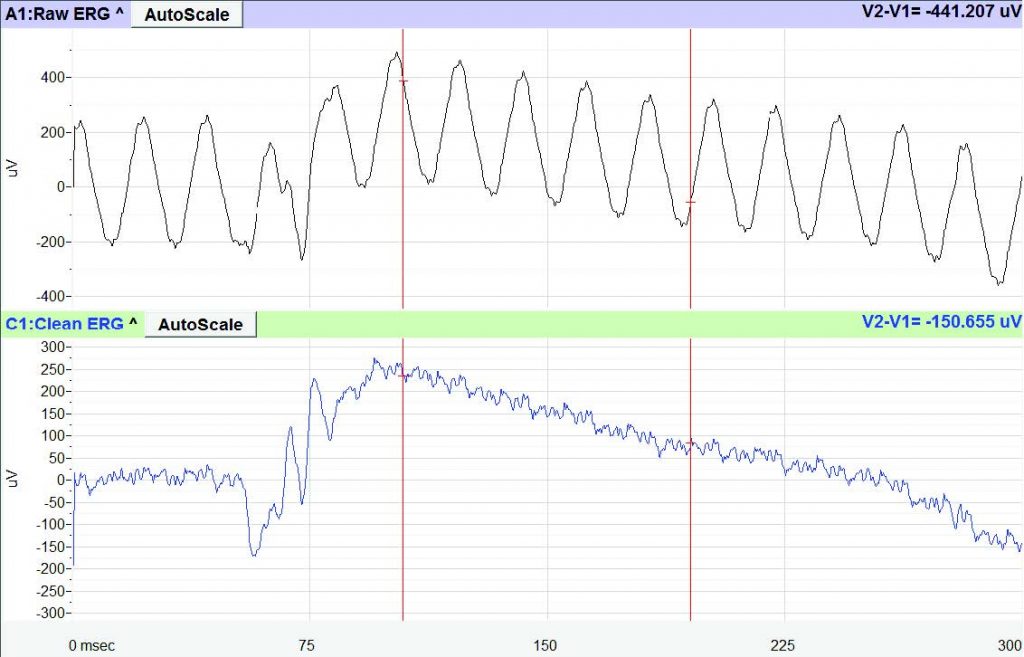Click the 75 mark on the time axis
The height and width of the screenshot is (657, 1024).
click(305, 646)
